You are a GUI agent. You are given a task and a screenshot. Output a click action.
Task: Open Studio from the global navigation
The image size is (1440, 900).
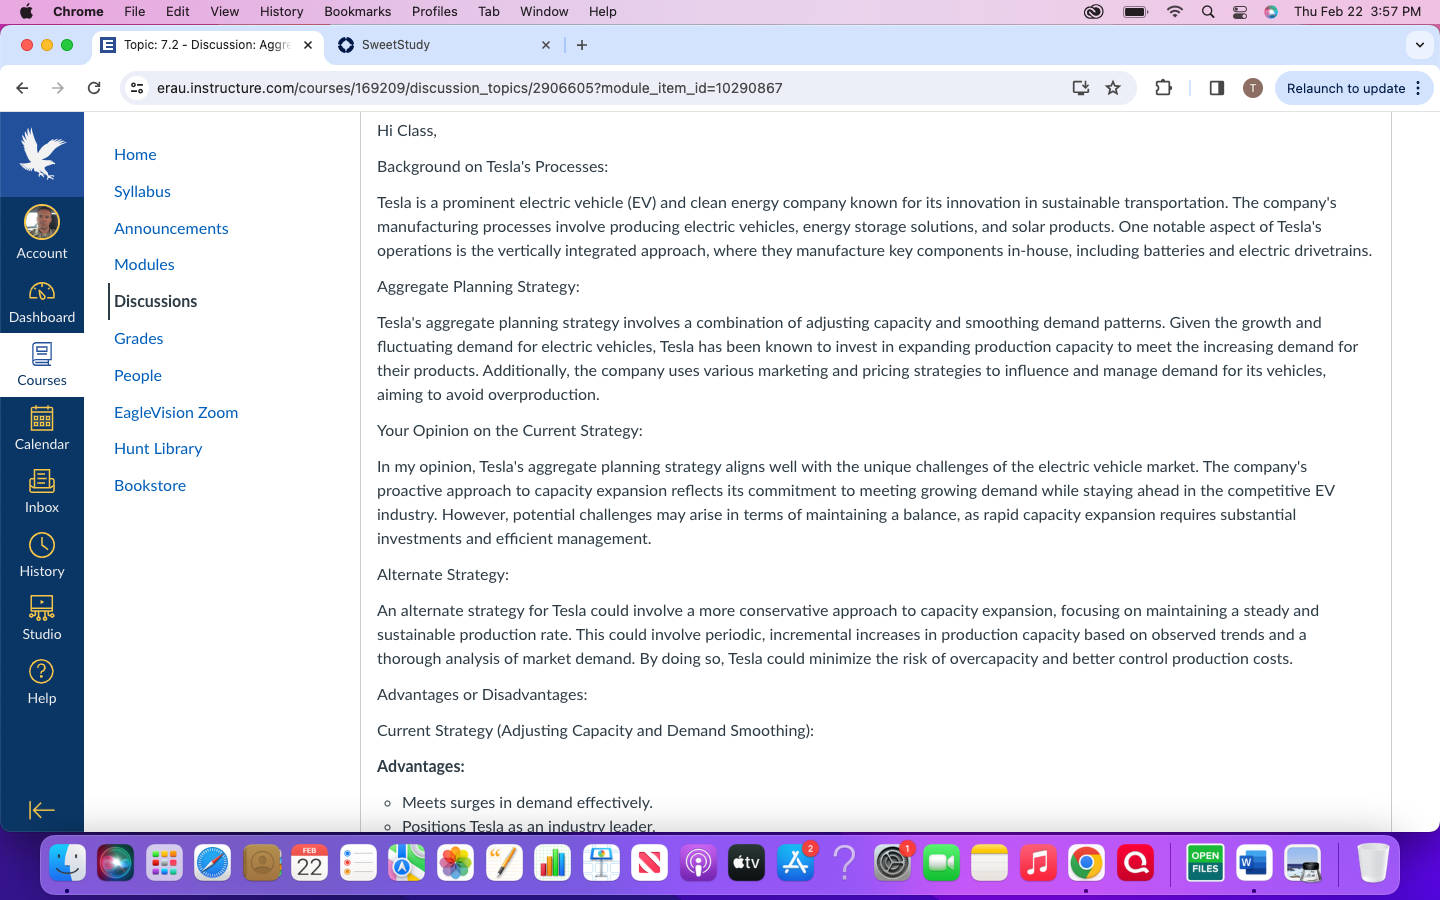pyautogui.click(x=42, y=619)
